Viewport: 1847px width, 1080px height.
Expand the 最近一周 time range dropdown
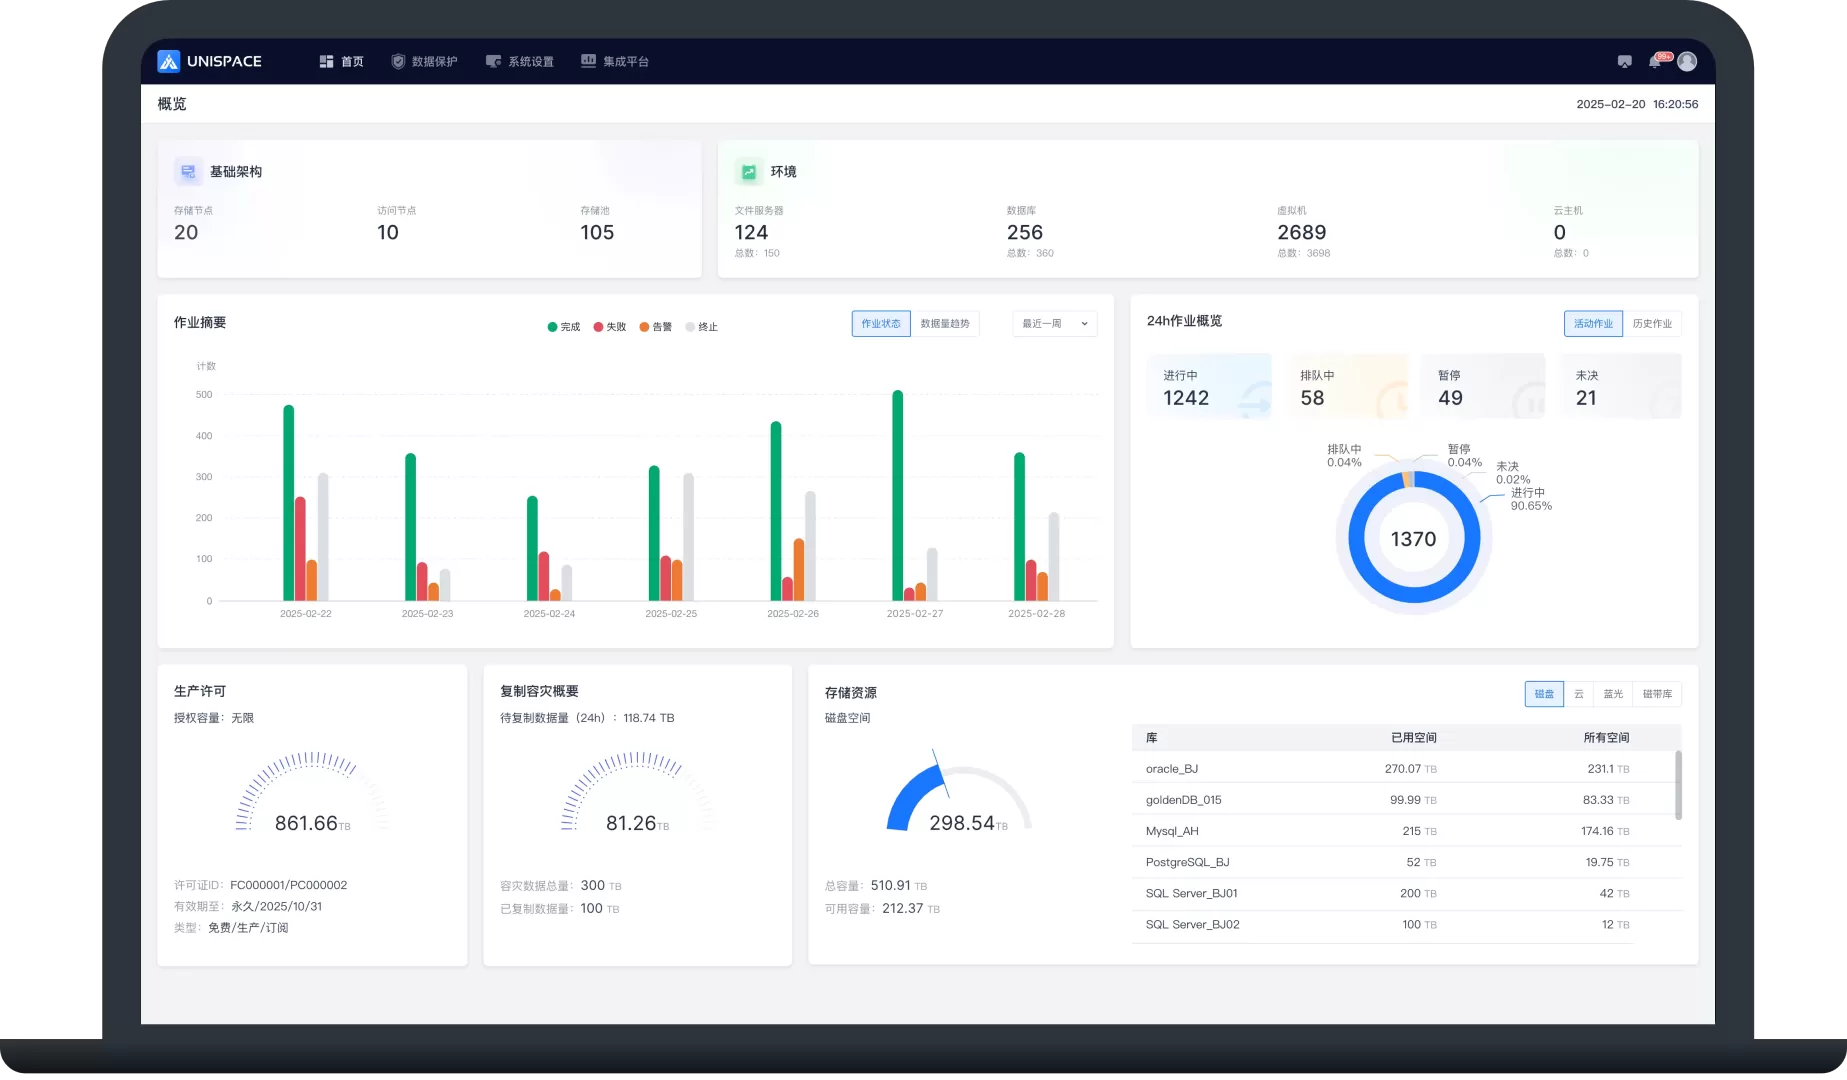[x=1054, y=324]
